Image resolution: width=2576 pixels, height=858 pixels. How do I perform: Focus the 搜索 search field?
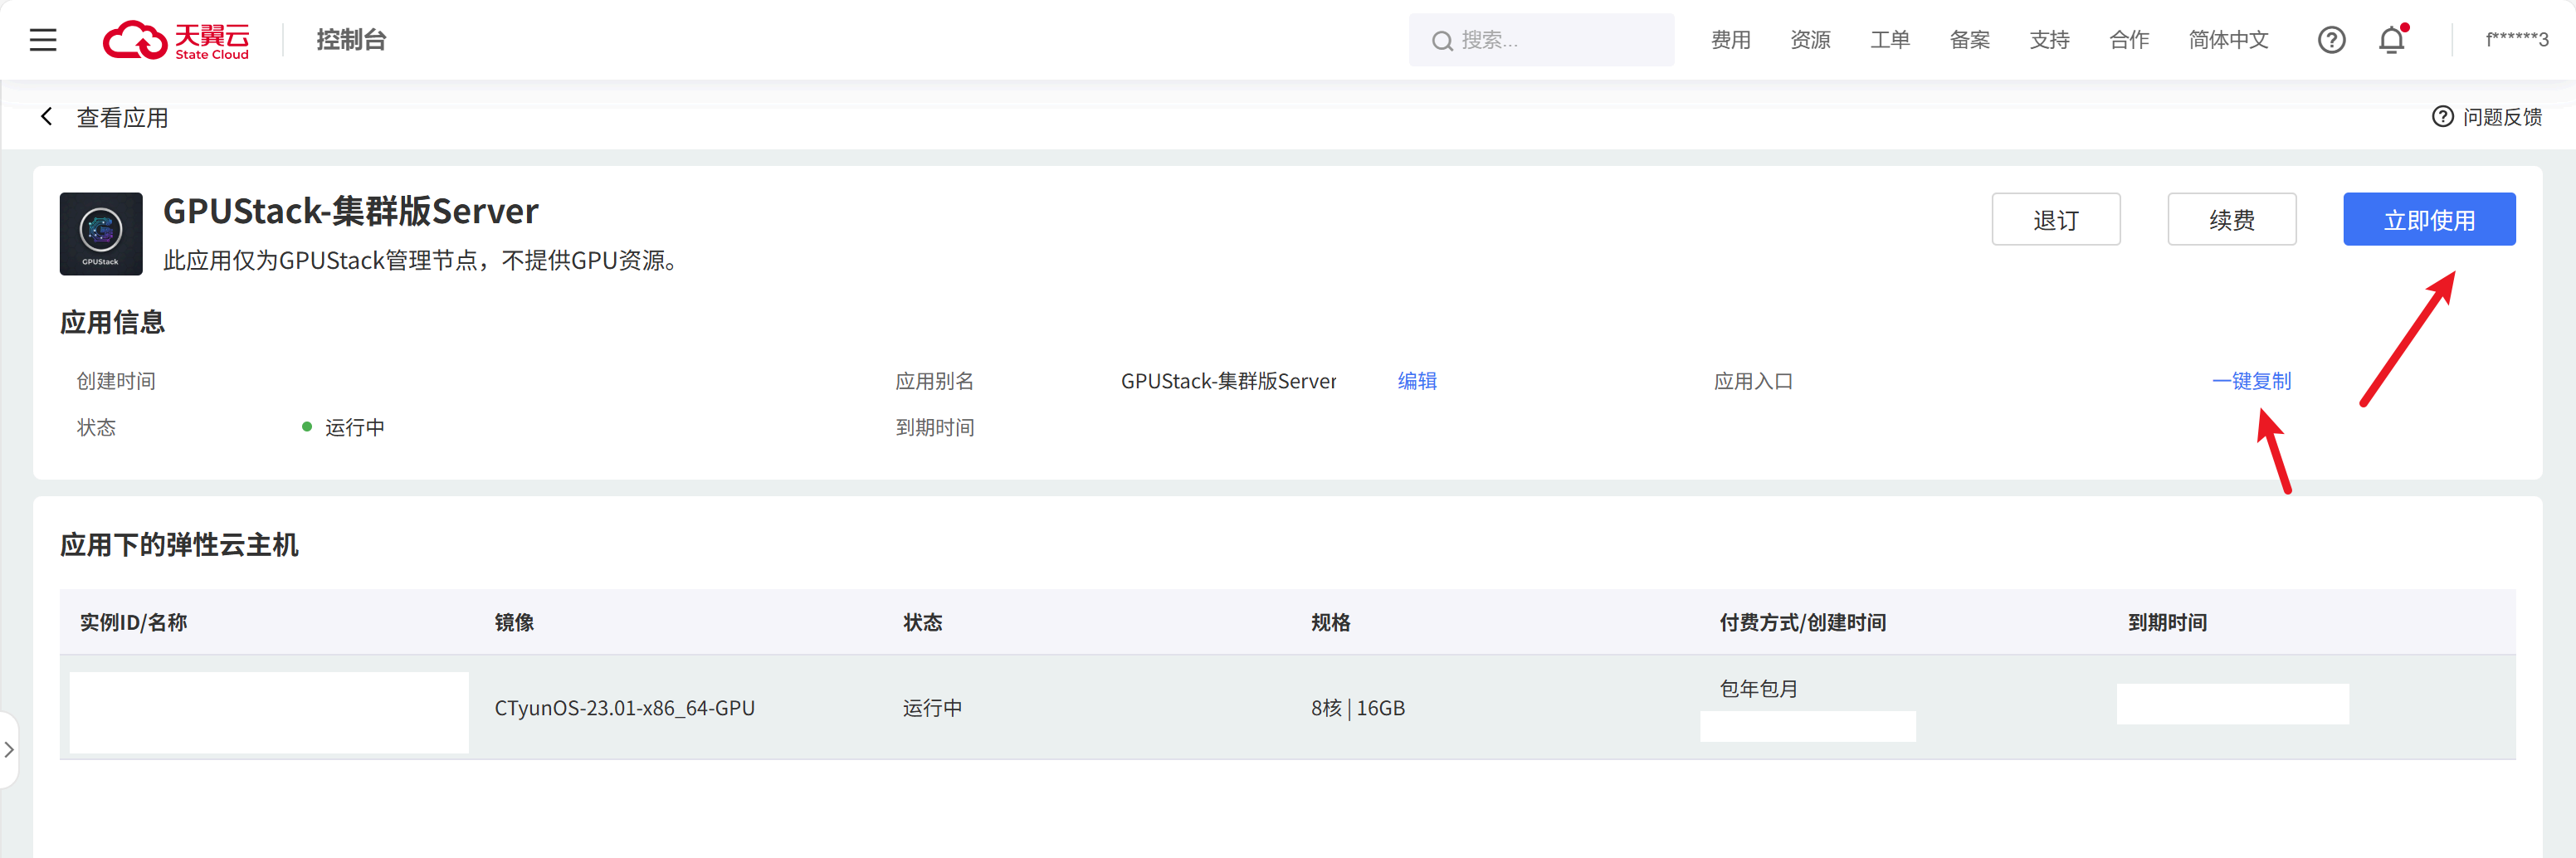point(1541,40)
